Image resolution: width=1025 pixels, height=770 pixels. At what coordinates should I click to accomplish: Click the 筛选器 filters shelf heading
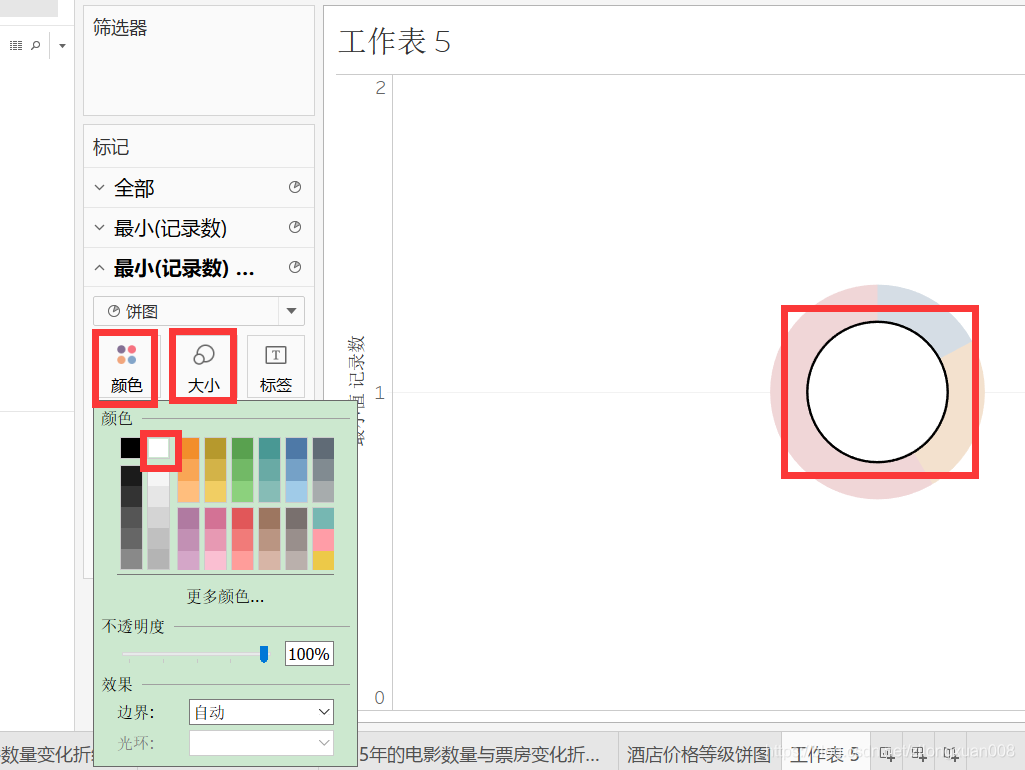[x=120, y=27]
